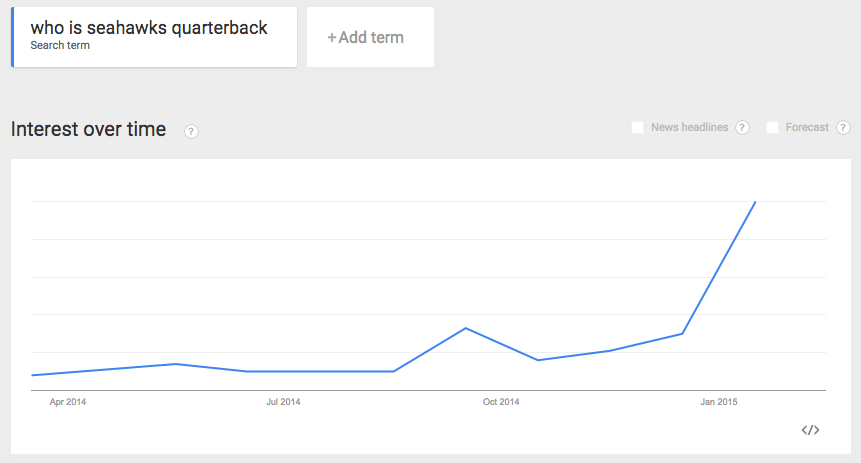The image size is (861, 463).
Task: Click the Jul 2014 axis label
Action: (x=283, y=402)
